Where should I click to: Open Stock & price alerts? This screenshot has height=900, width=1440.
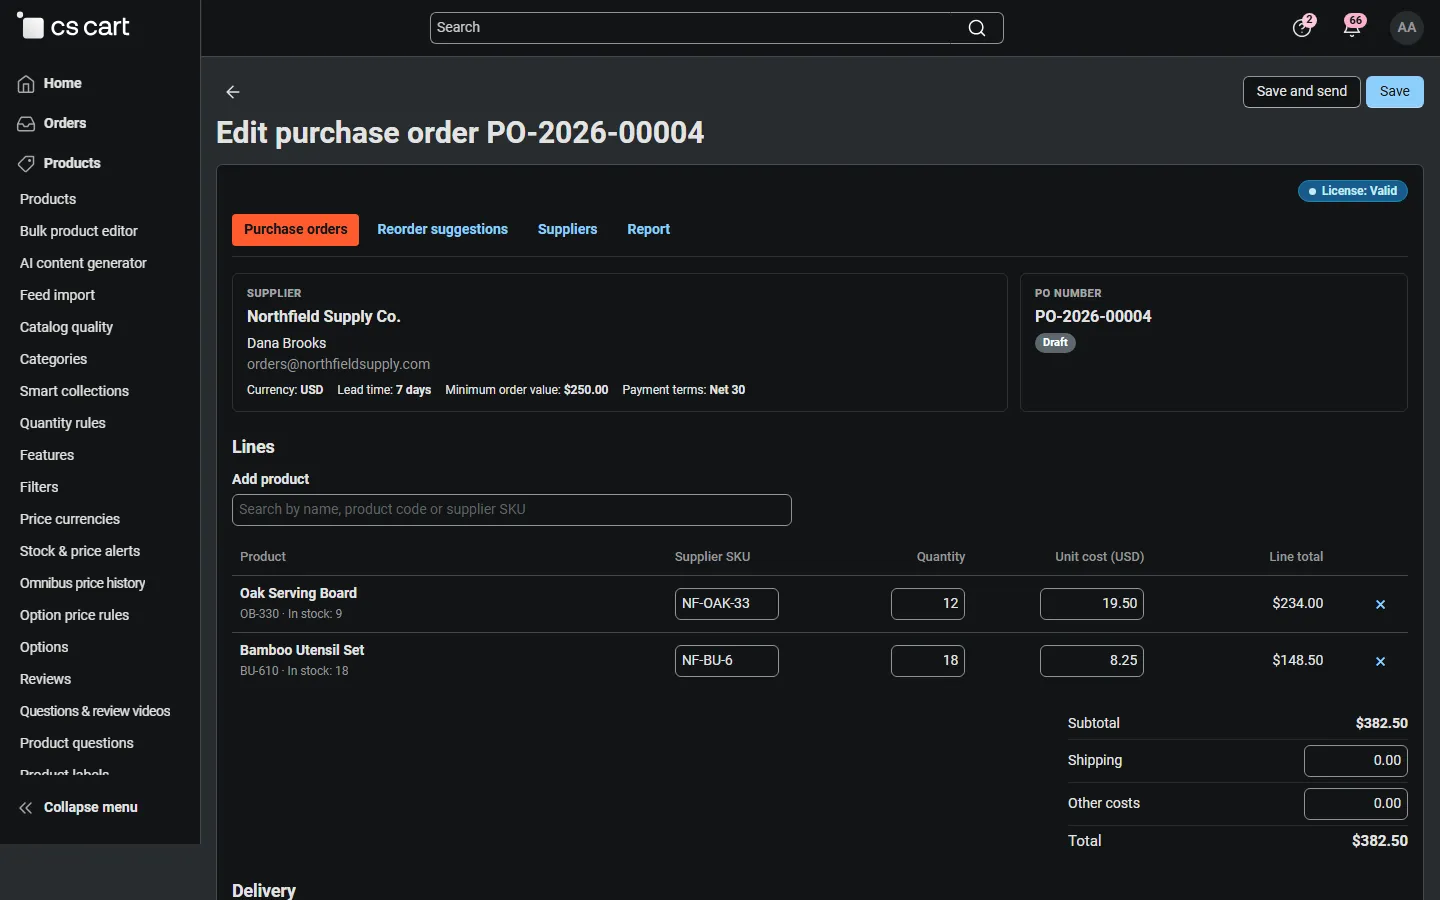[80, 551]
